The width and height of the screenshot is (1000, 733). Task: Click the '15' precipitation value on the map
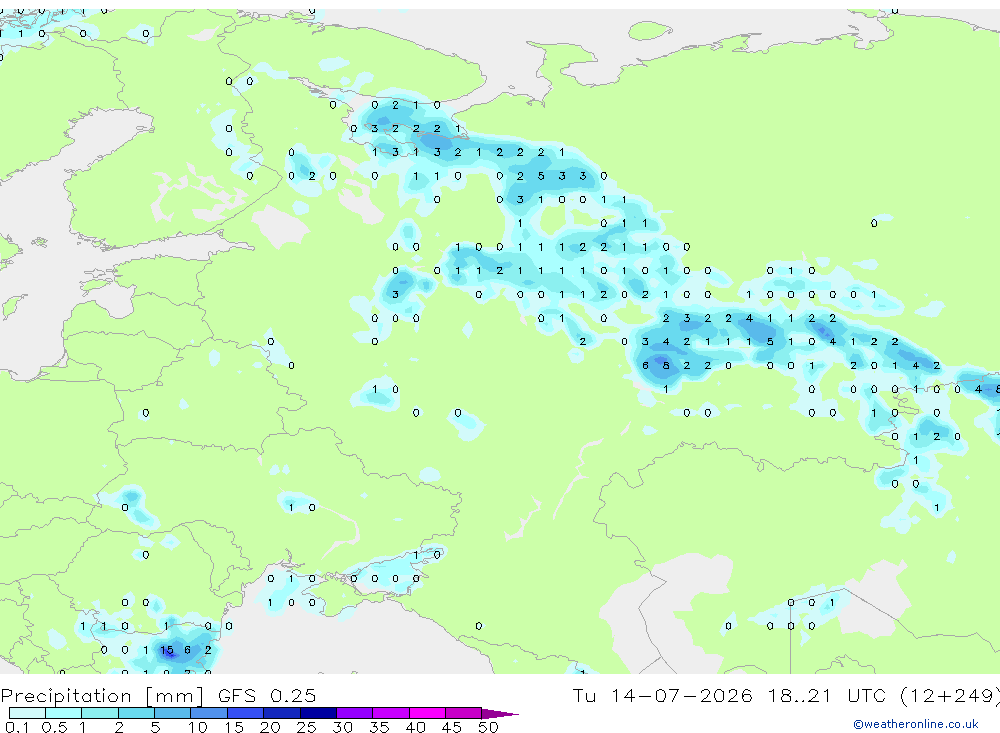(x=166, y=650)
